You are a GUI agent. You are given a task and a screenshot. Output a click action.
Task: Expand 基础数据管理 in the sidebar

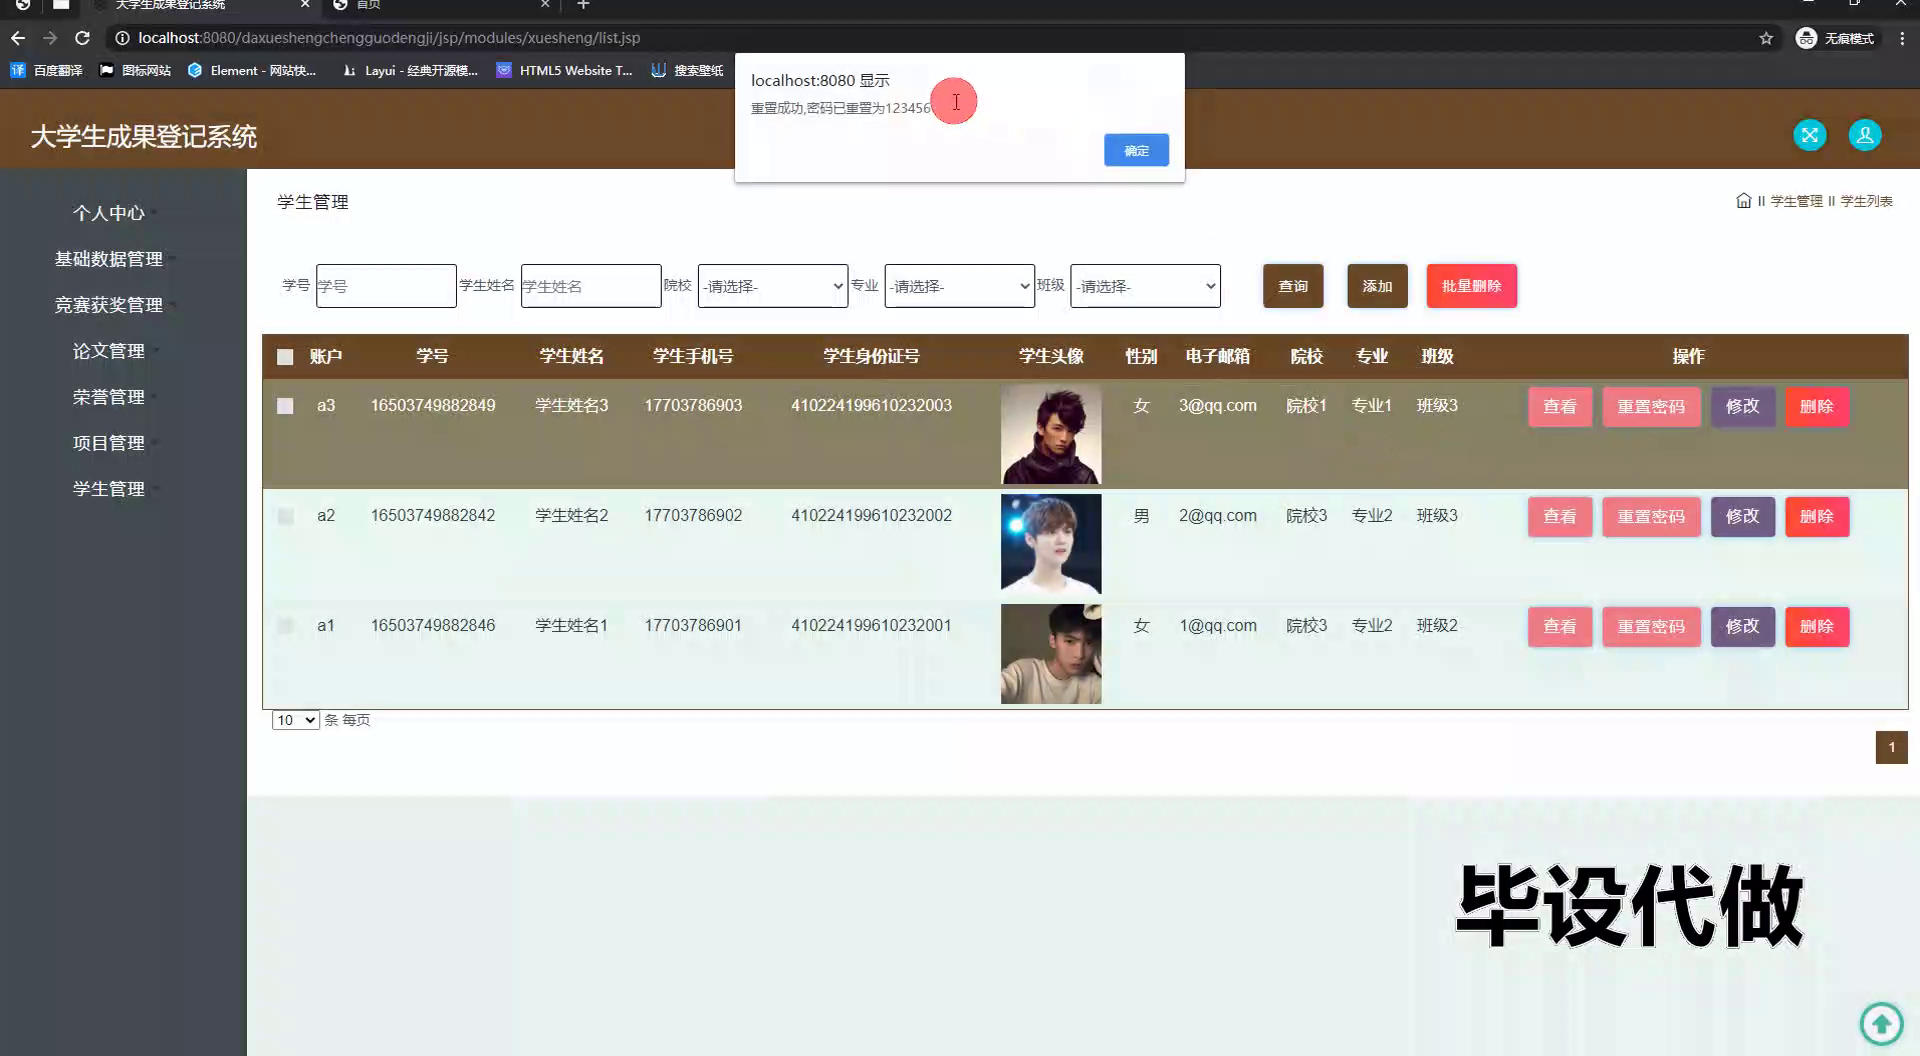108,259
